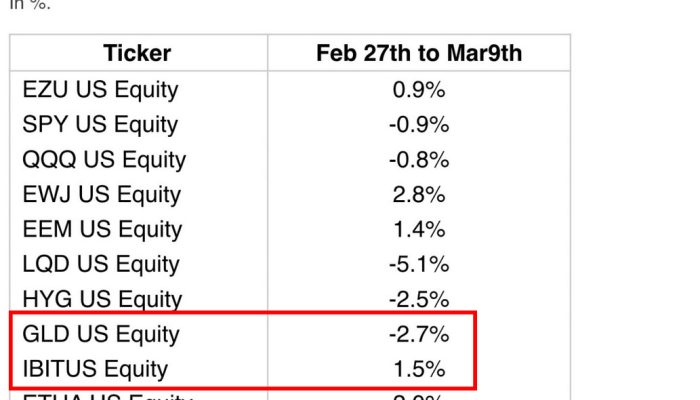Select the -0.9% value for SPY
The width and height of the screenshot is (700, 400).
tap(419, 124)
